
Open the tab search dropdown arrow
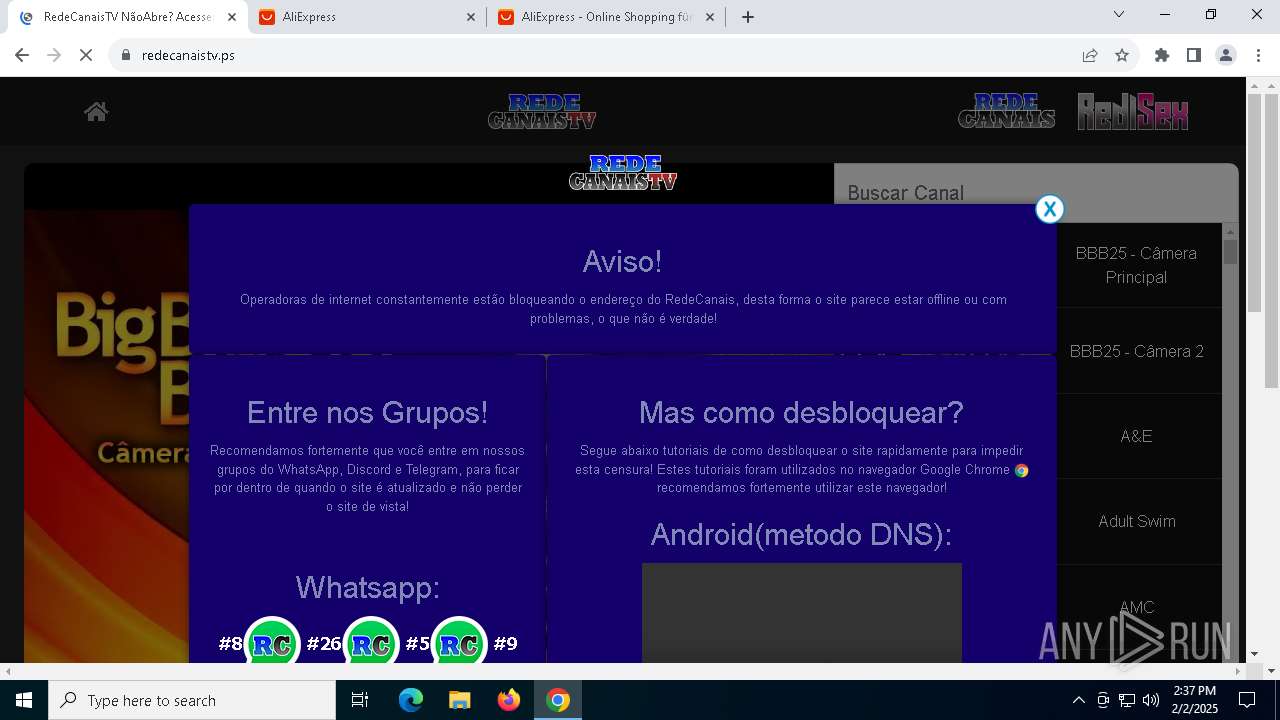1119,14
